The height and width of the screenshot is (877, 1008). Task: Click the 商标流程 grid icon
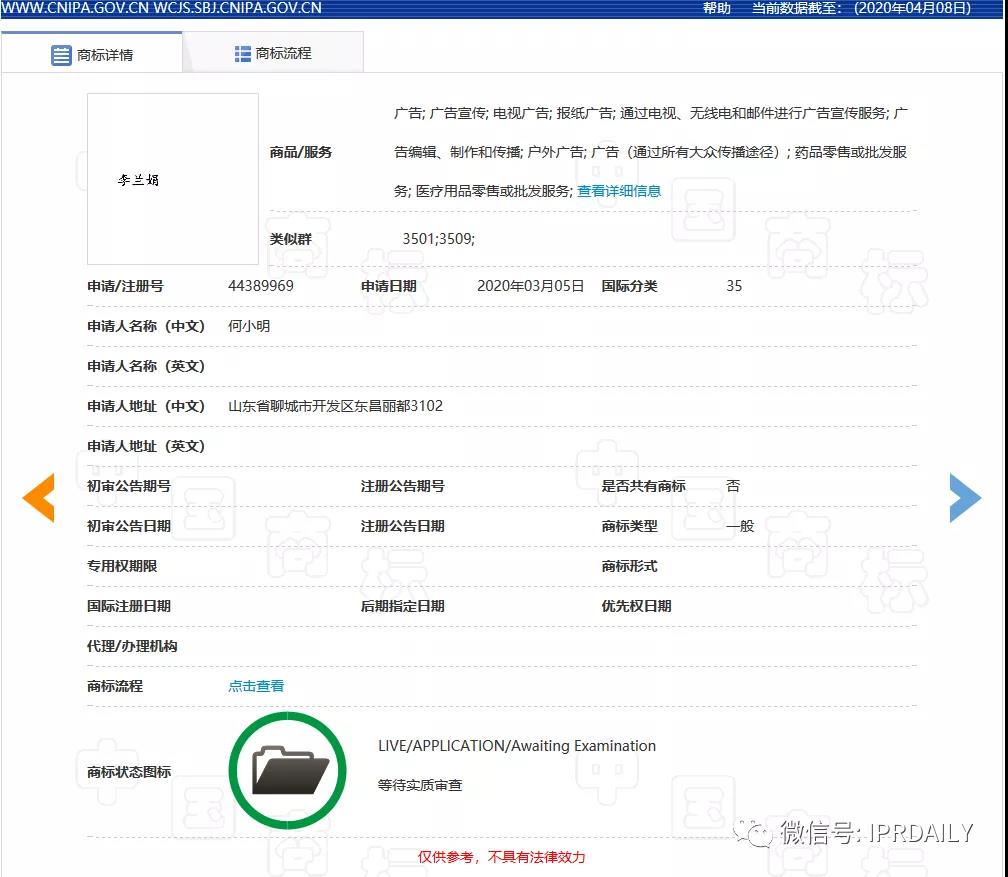(242, 54)
